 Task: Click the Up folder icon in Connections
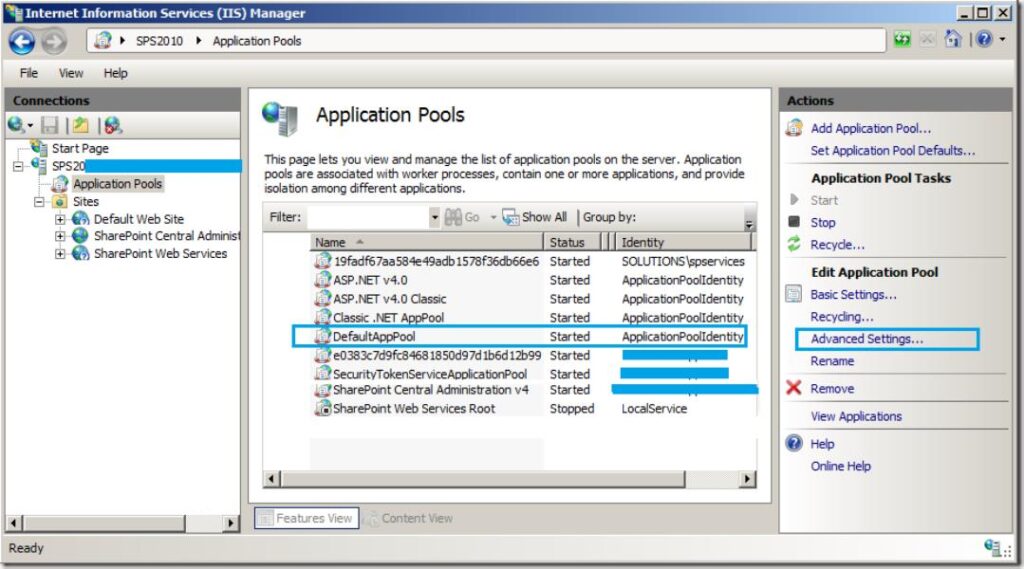pos(80,125)
